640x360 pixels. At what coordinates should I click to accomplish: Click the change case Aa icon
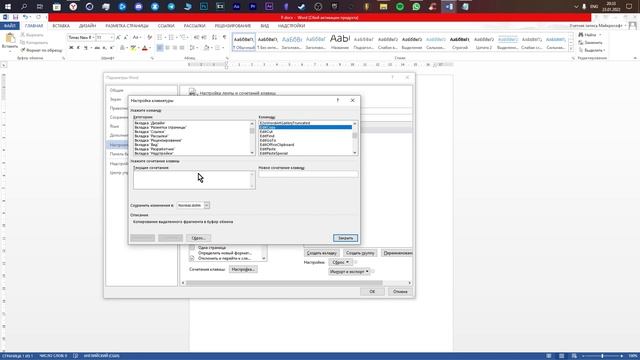coord(136,38)
